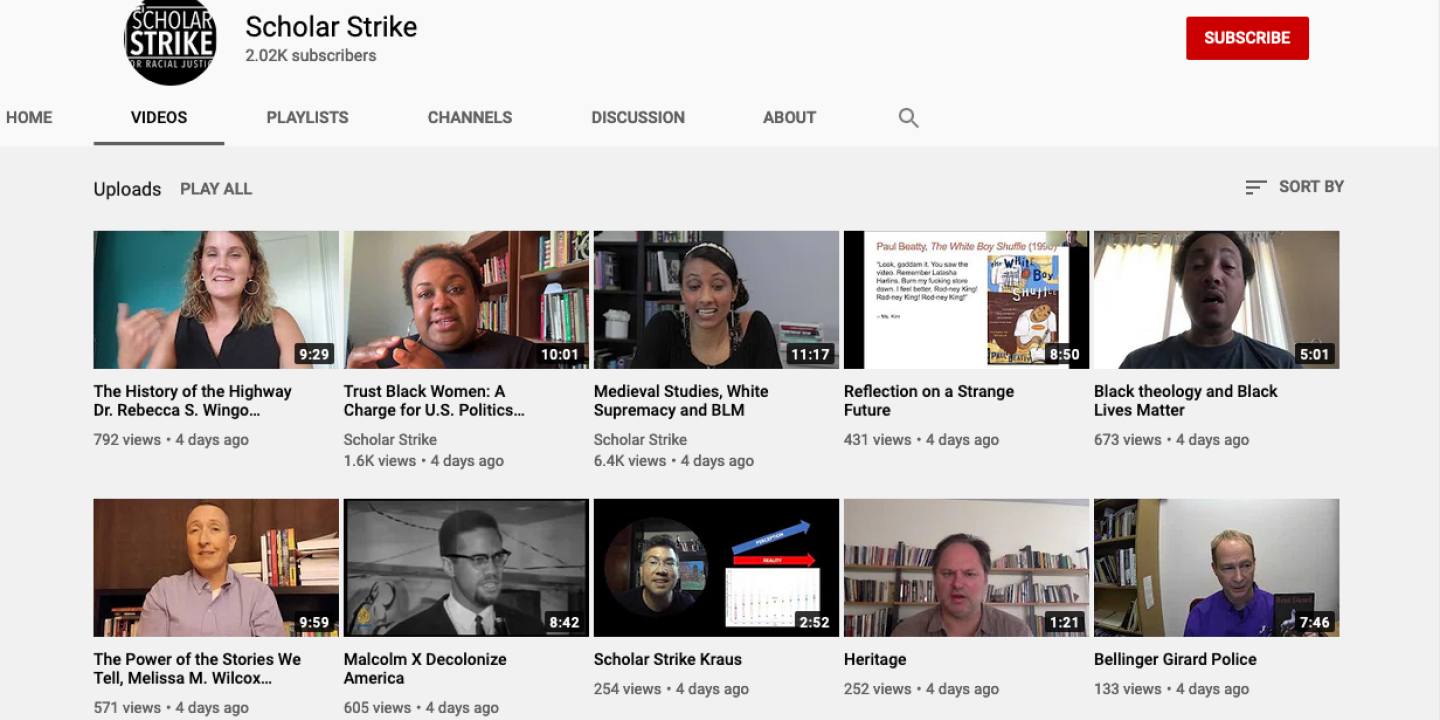Click '254 views • 4 days ago' text

tap(671, 689)
